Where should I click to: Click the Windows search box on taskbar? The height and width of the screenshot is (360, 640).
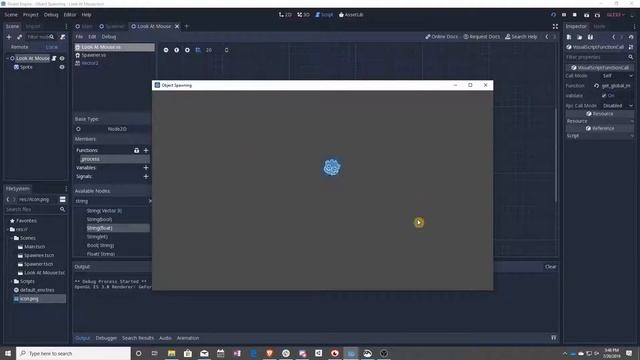(x=73, y=353)
